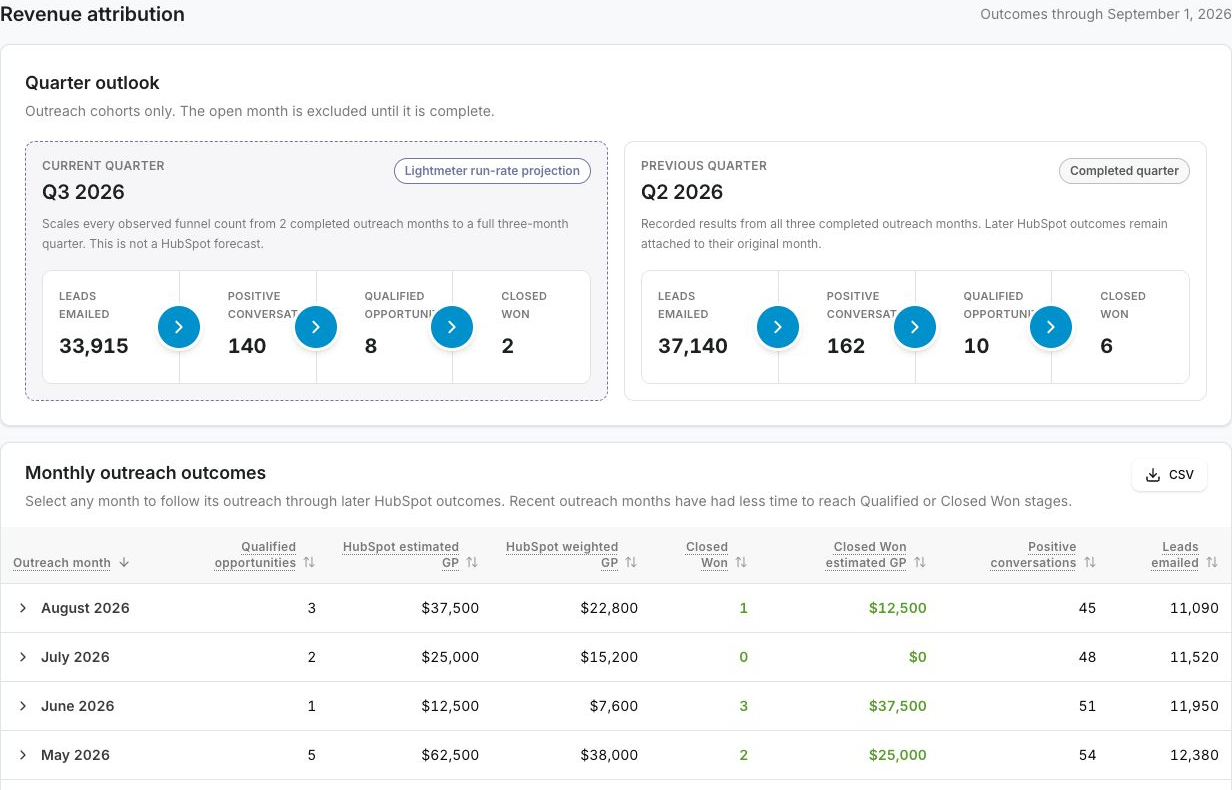Viewport: 1232px width, 790px height.
Task: Sort by Positive conversations column
Action: tap(1090, 563)
